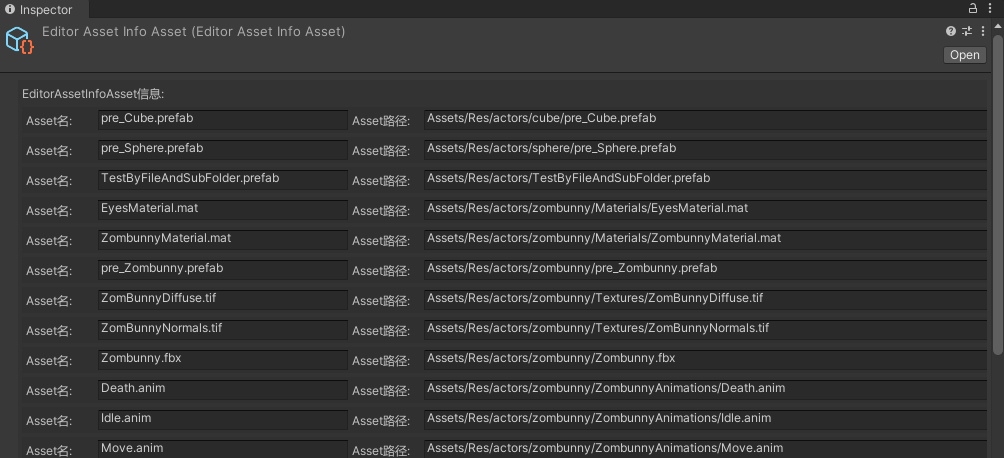Click the ZombunnyMaterial.mat name field
The image size is (1004, 458).
click(x=223, y=240)
